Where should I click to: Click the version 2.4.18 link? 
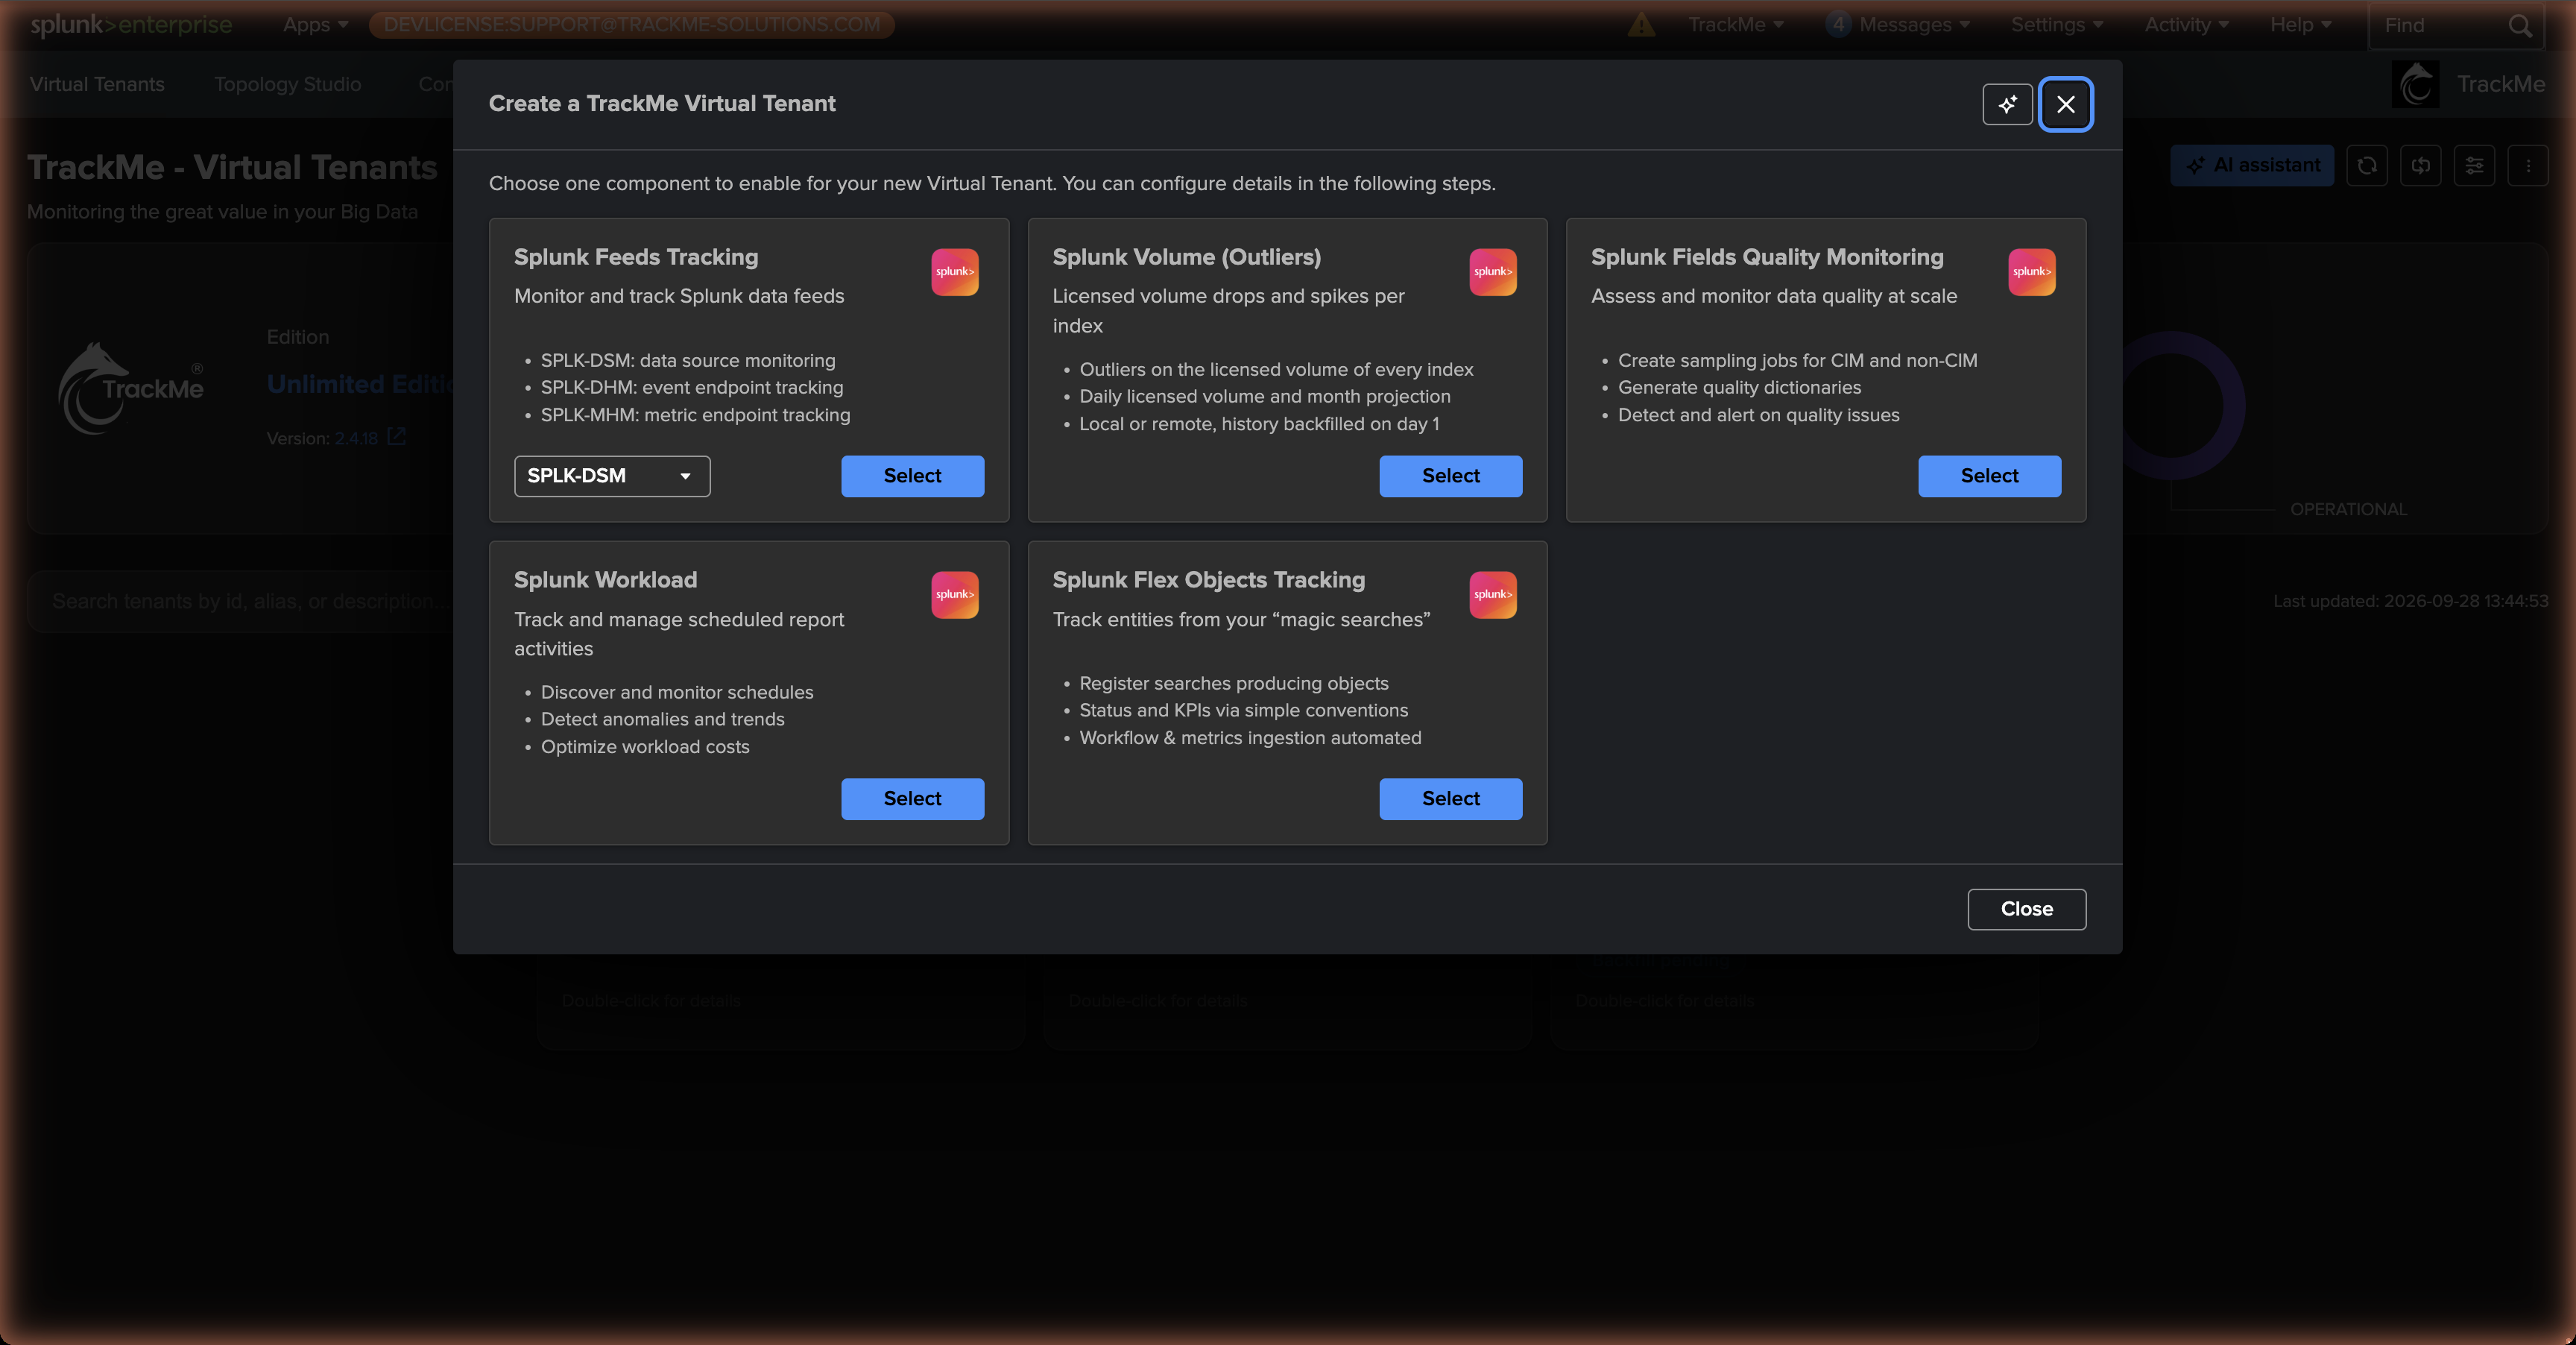click(x=356, y=439)
